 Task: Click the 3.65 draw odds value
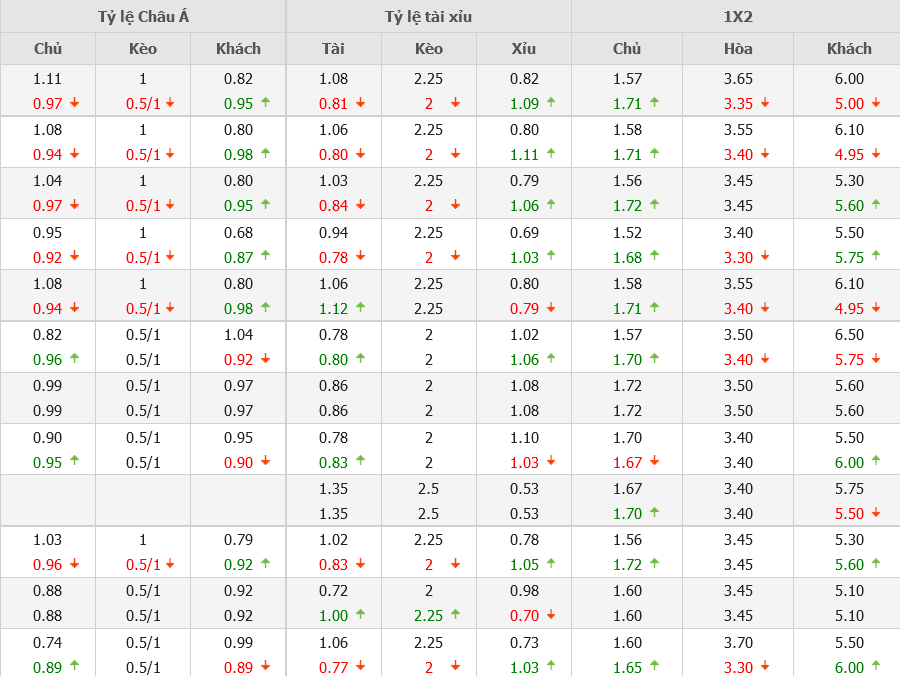click(738, 79)
